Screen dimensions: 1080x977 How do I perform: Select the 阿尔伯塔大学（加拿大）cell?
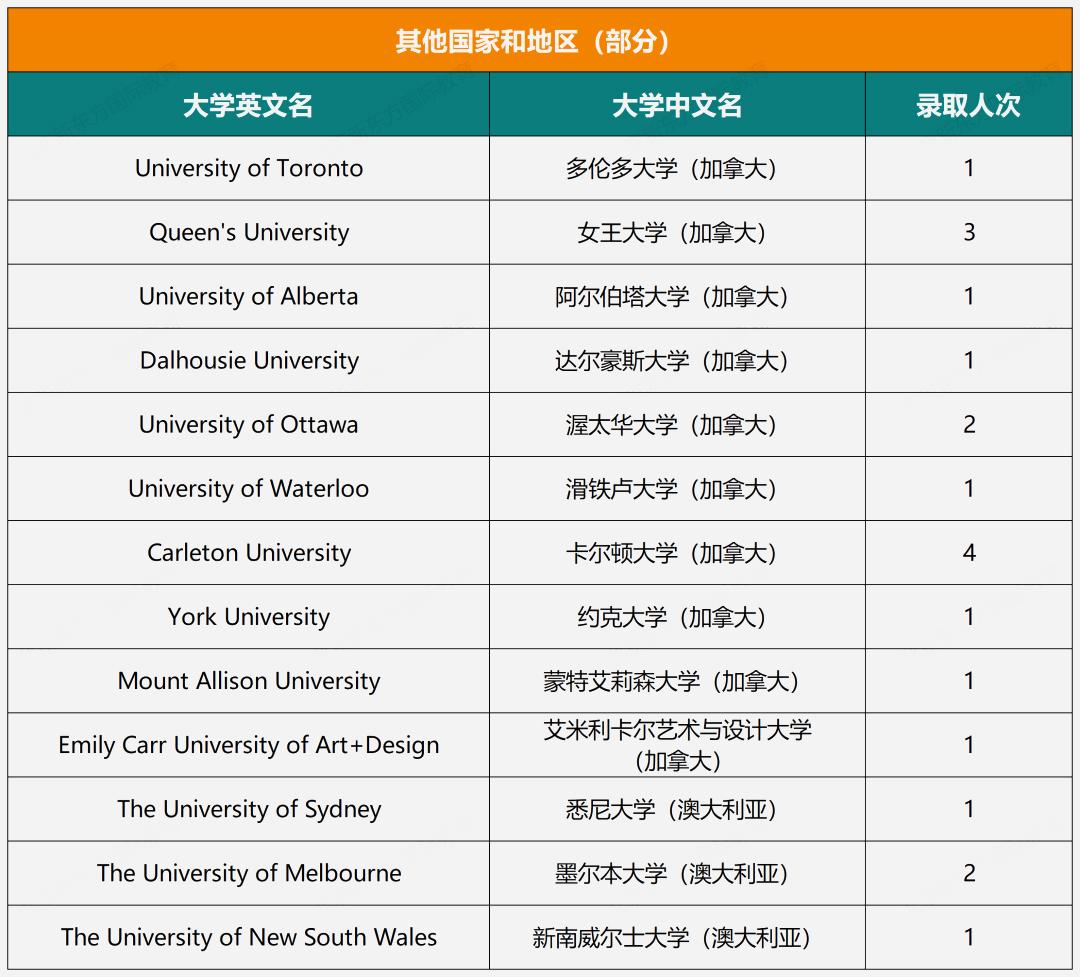click(677, 296)
